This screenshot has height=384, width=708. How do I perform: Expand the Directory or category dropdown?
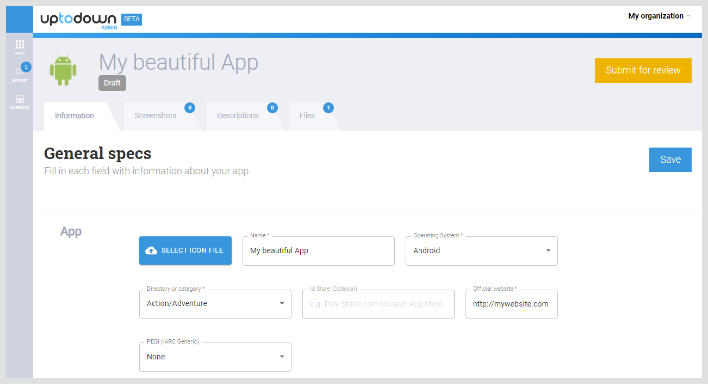pyautogui.click(x=215, y=304)
